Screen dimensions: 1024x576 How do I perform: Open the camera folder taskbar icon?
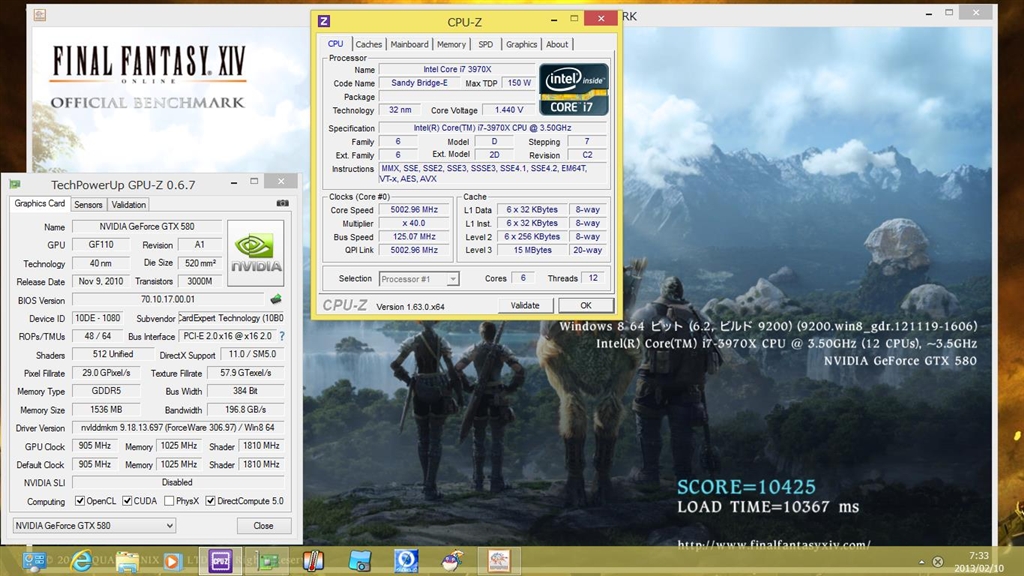click(359, 561)
